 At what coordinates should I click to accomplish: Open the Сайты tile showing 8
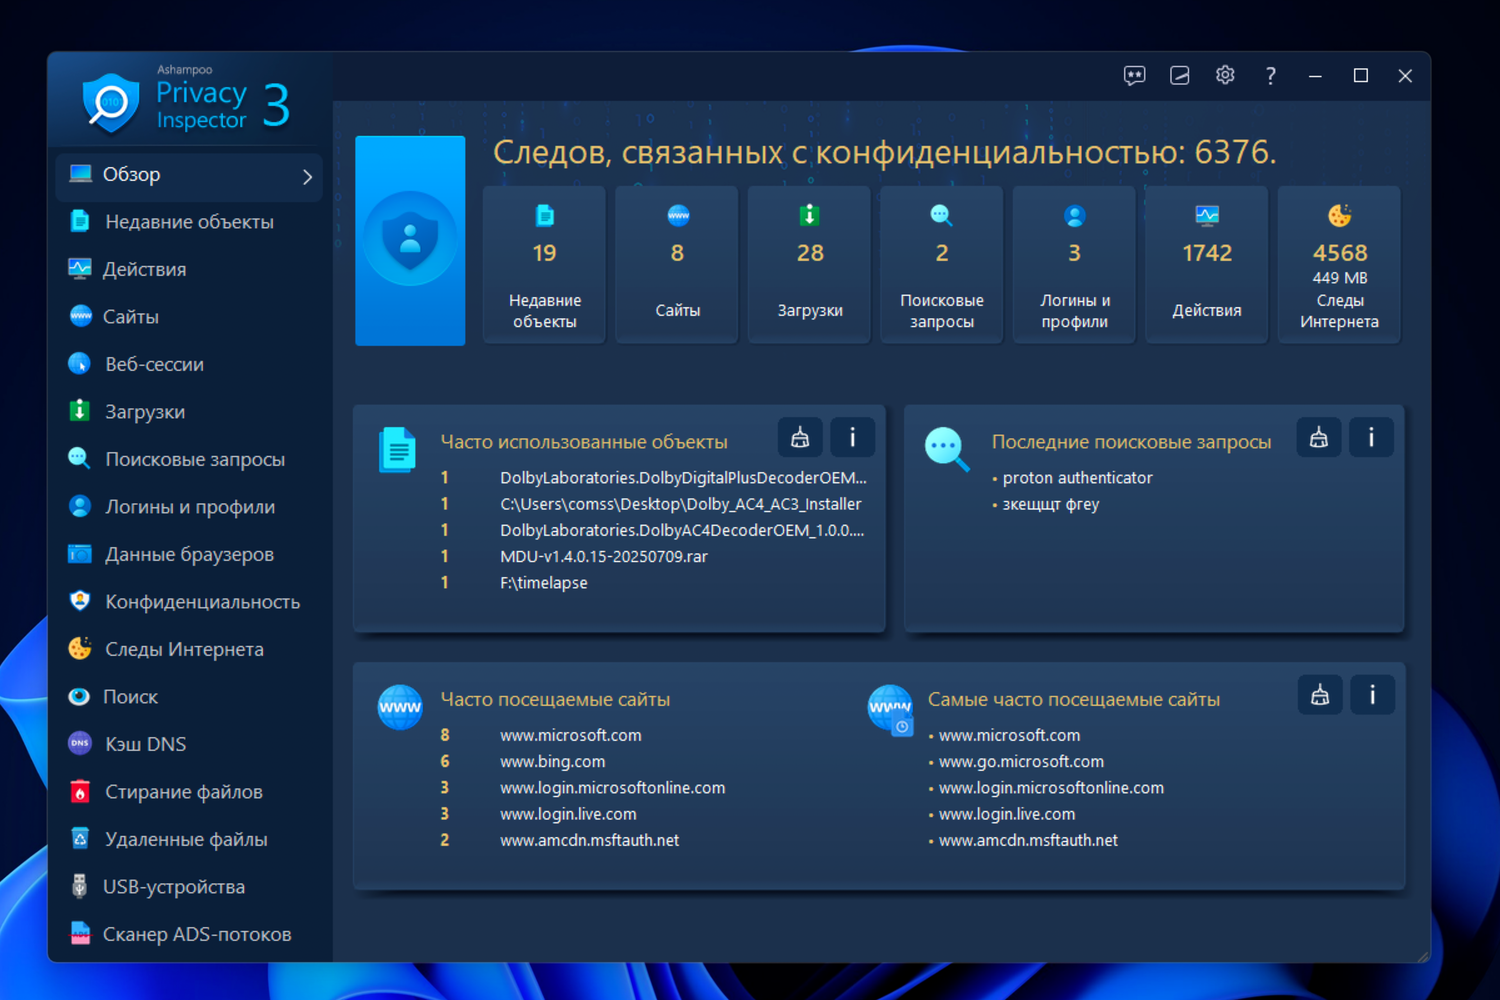click(x=677, y=265)
